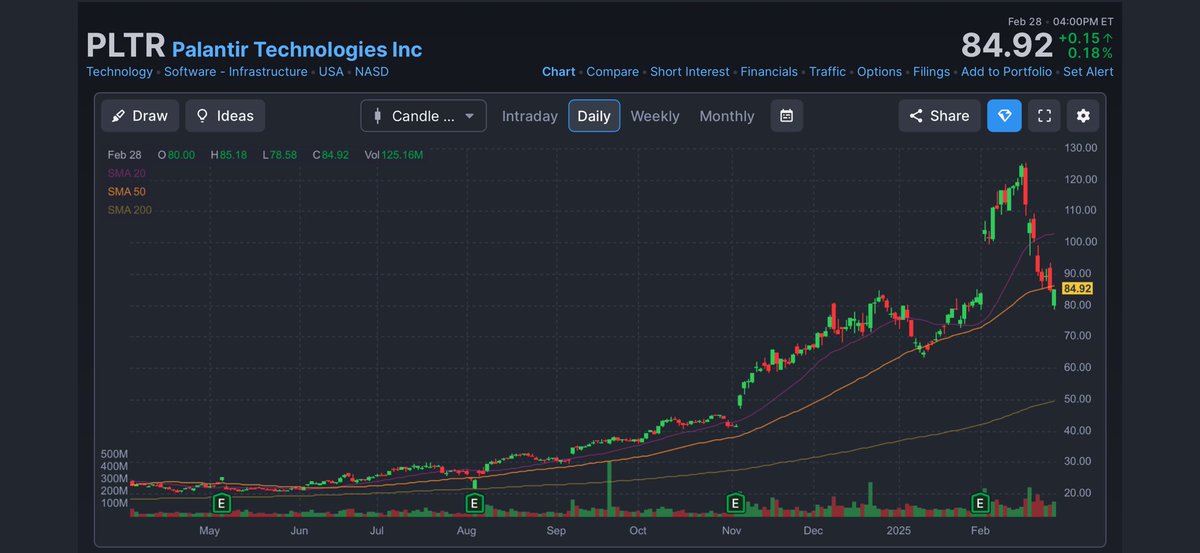
Task: Click the earnings marker near February
Action: click(x=981, y=503)
